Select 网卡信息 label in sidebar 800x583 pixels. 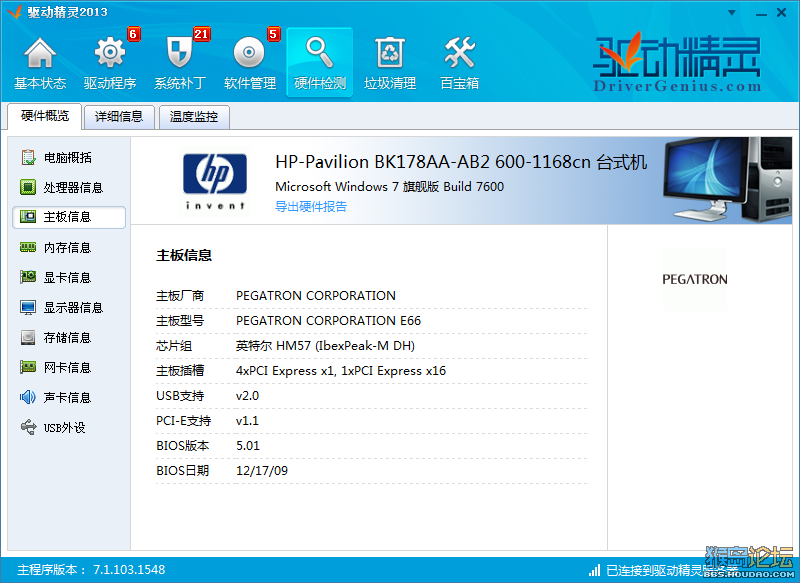[x=67, y=367]
